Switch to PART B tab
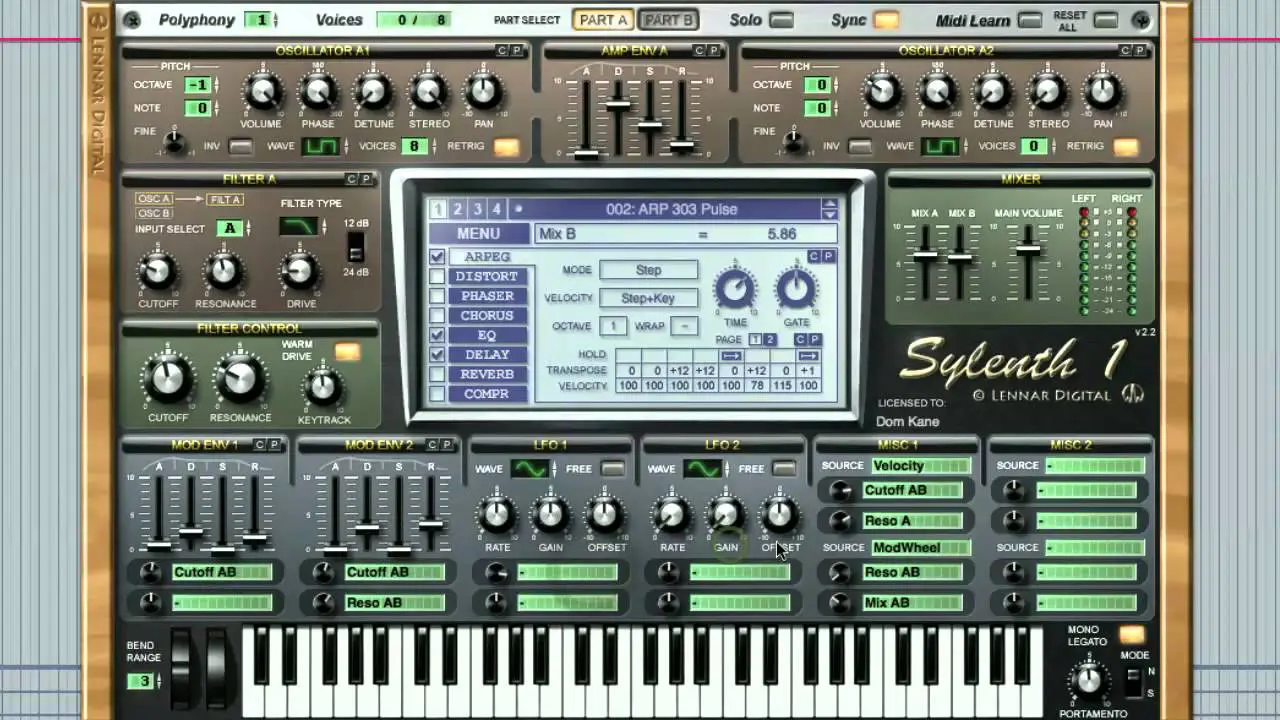Image resolution: width=1280 pixels, height=720 pixels. point(668,20)
